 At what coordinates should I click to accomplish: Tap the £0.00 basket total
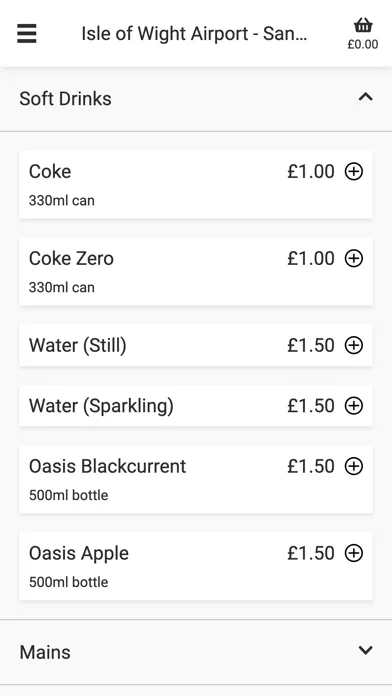click(x=363, y=44)
